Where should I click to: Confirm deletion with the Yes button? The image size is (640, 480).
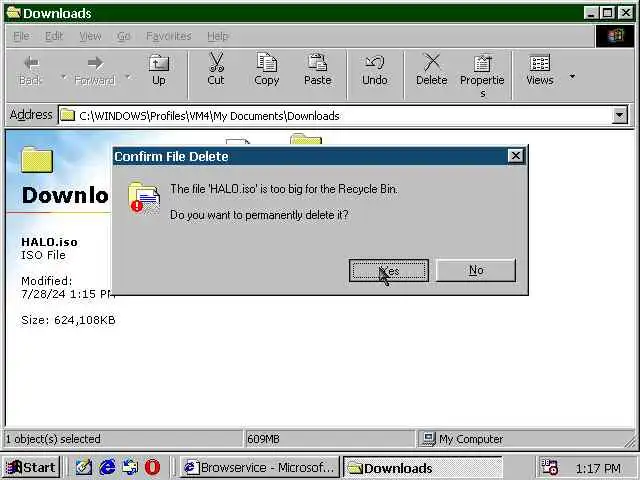tap(389, 270)
